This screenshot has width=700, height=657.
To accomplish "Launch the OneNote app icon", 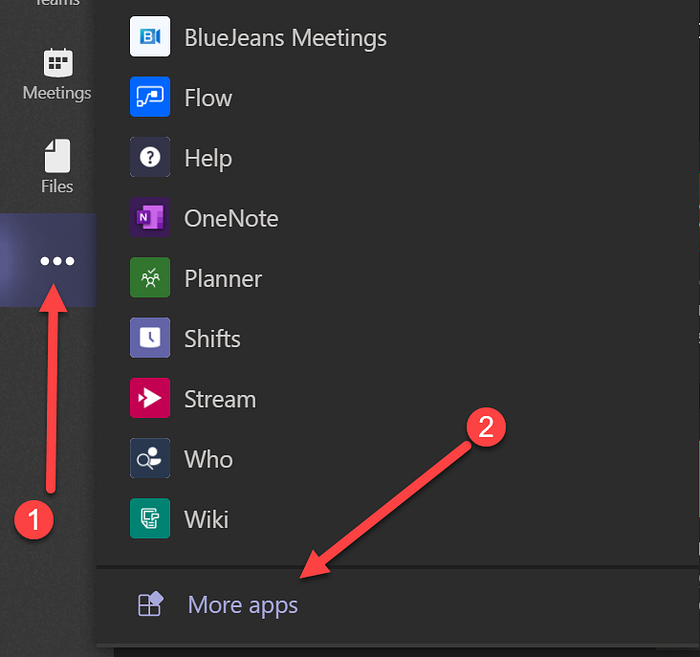I will (150, 217).
